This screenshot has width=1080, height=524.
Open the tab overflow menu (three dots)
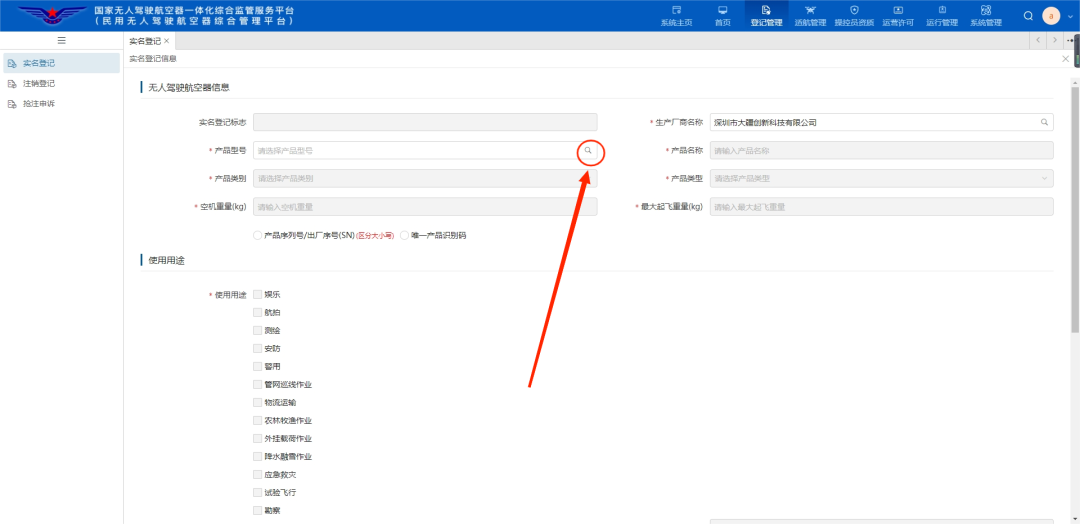(1071, 40)
